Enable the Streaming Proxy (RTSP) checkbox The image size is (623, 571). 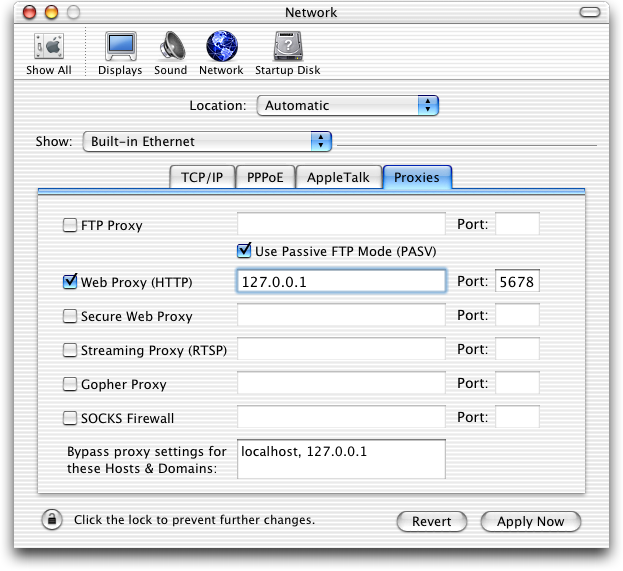[x=70, y=350]
